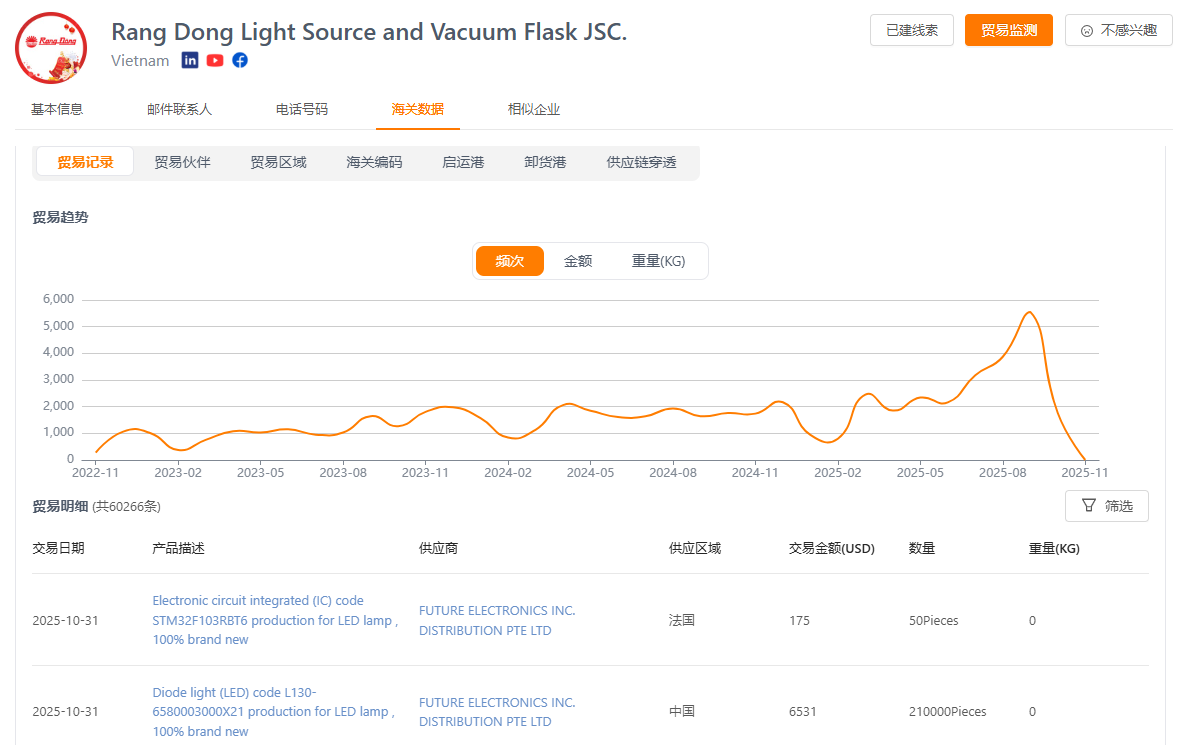Viewport: 1177px width, 745px height.
Task: Click the chart peak near 2025-09
Action: click(x=1030, y=312)
